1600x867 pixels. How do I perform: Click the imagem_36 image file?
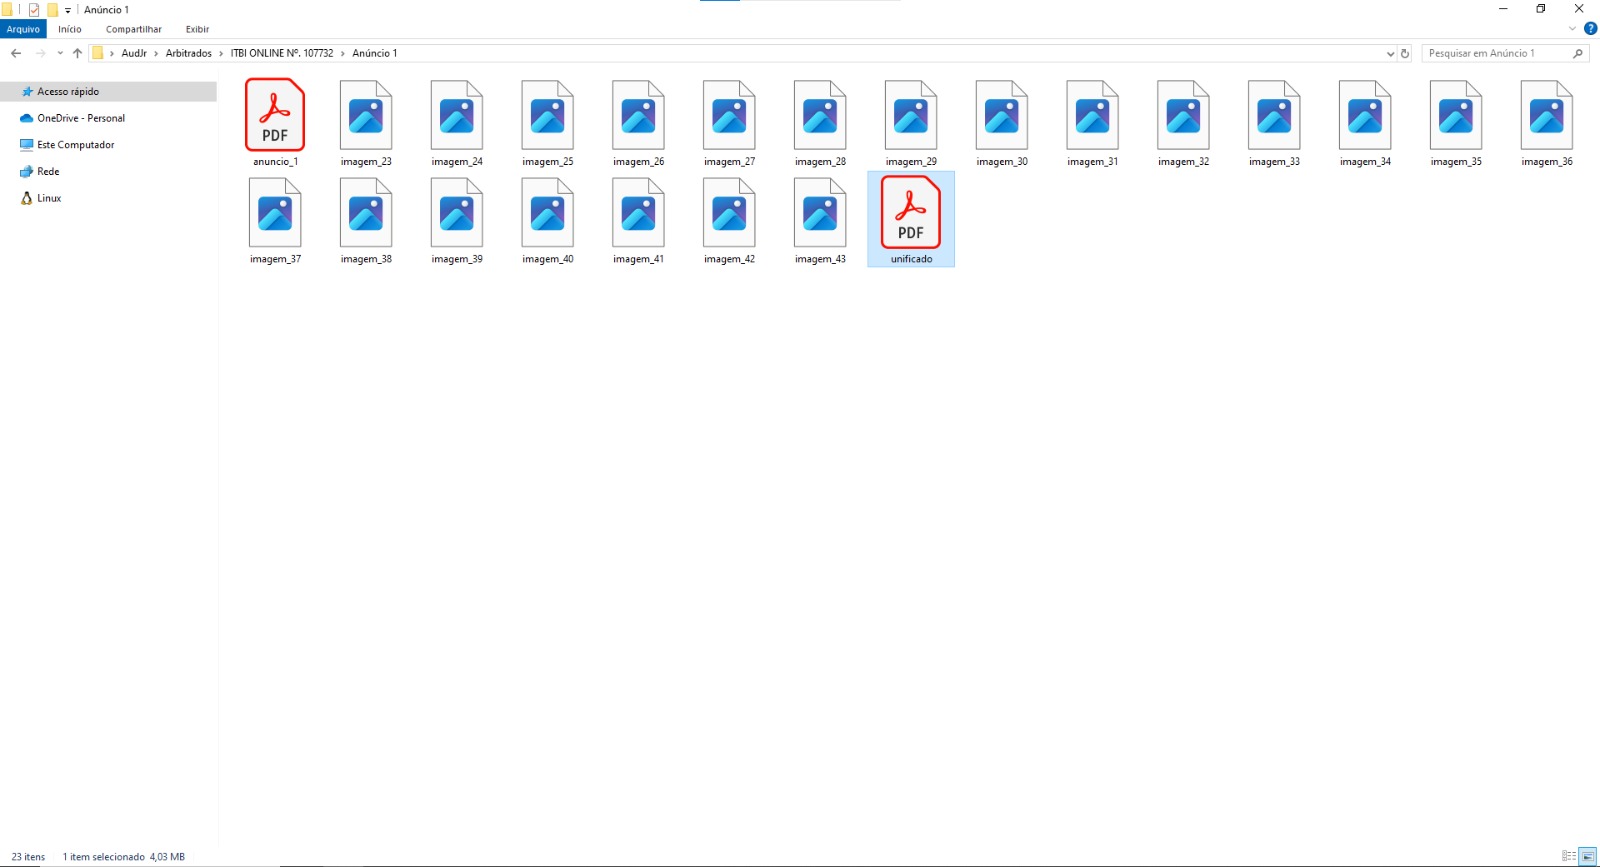pyautogui.click(x=1546, y=121)
